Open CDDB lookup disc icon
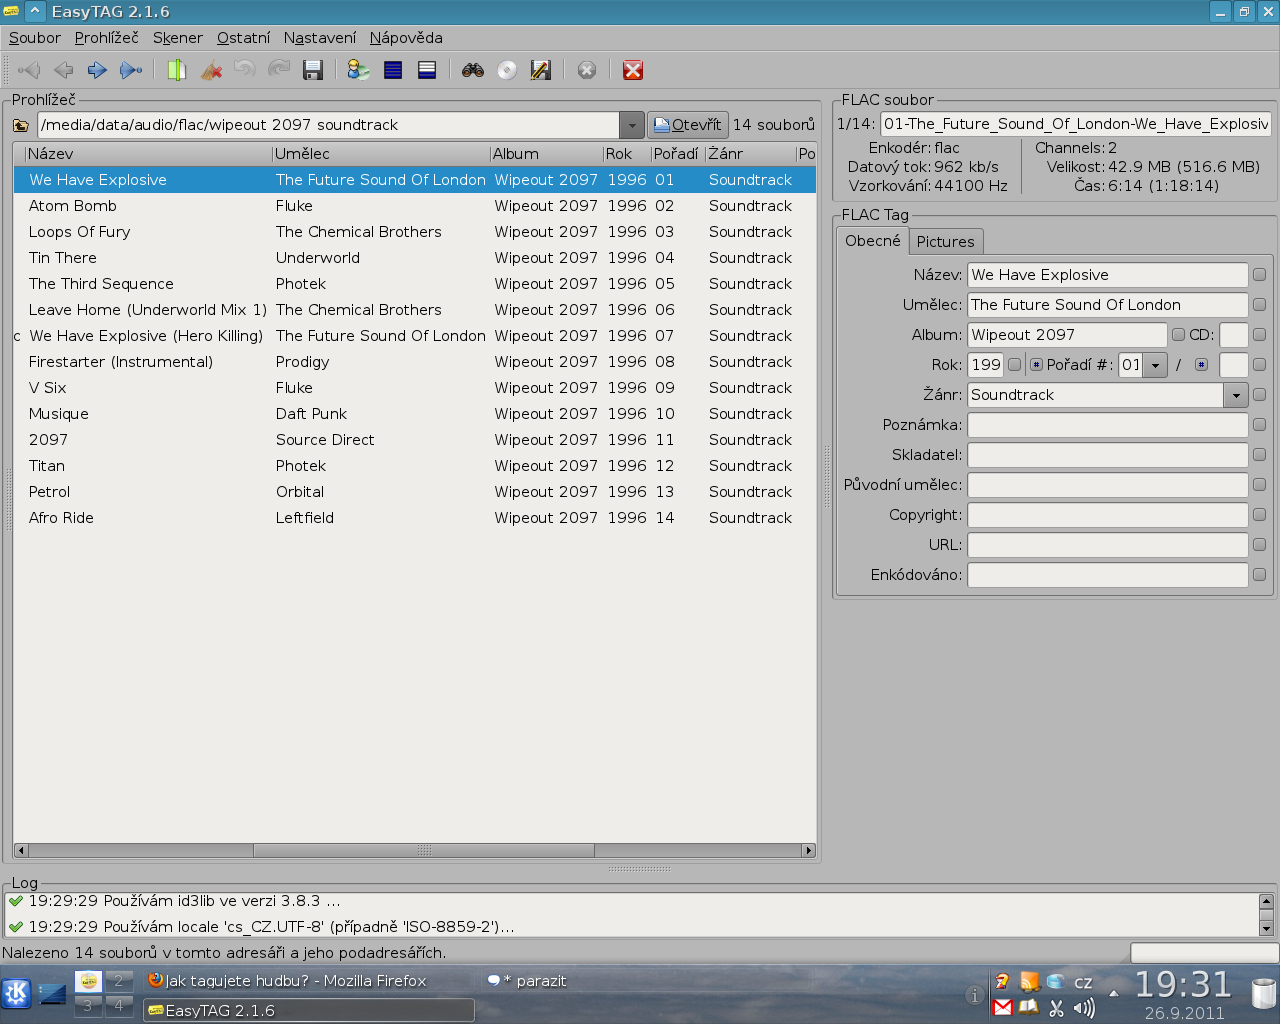This screenshot has width=1280, height=1024. [507, 70]
